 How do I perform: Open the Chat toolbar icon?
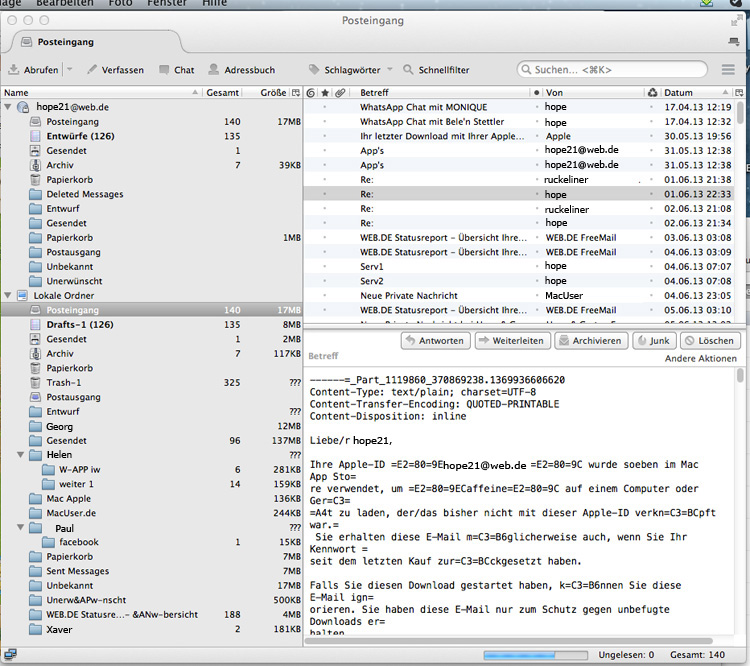pos(174,70)
